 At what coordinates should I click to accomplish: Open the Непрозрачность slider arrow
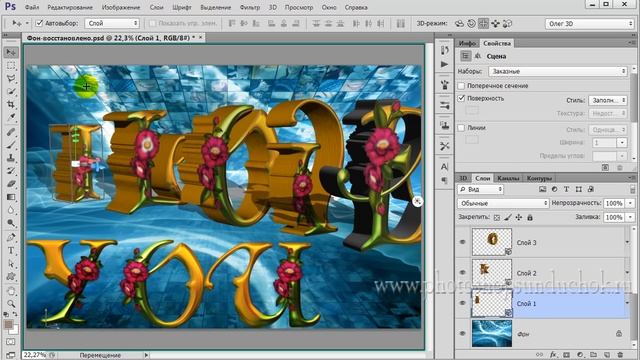coord(630,203)
